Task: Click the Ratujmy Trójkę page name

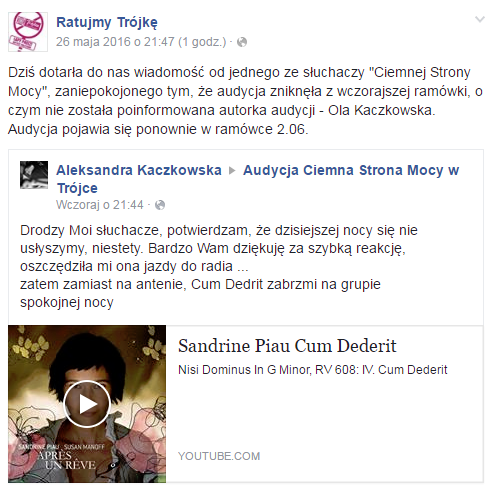Action: click(x=107, y=23)
